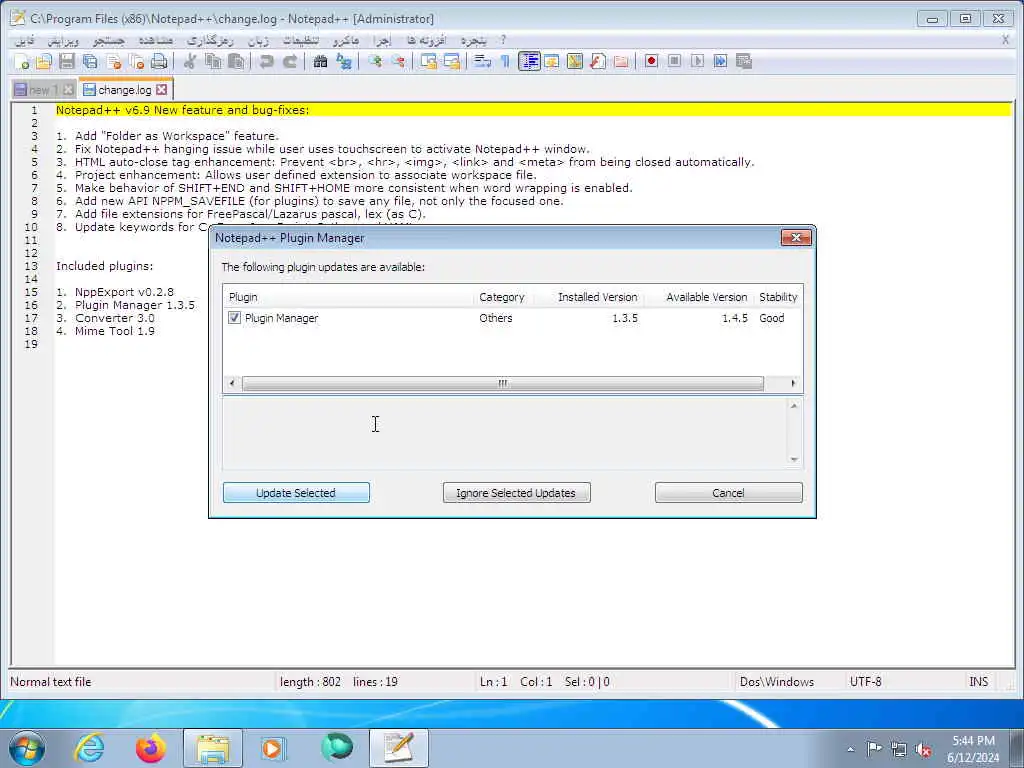Sort by the Plugin column header
The image size is (1024, 768).
click(348, 297)
